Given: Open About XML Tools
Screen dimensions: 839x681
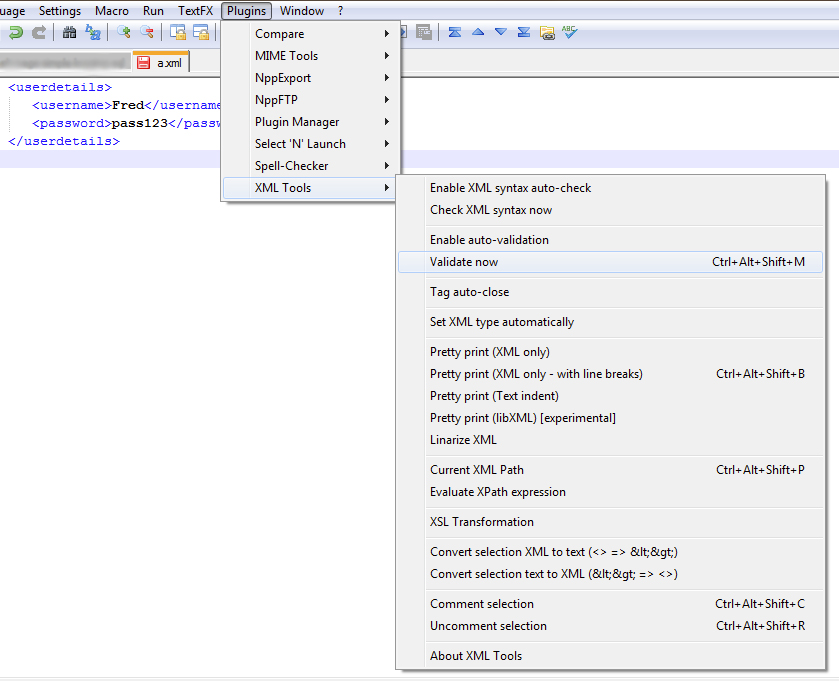Looking at the screenshot, I should coord(475,656).
